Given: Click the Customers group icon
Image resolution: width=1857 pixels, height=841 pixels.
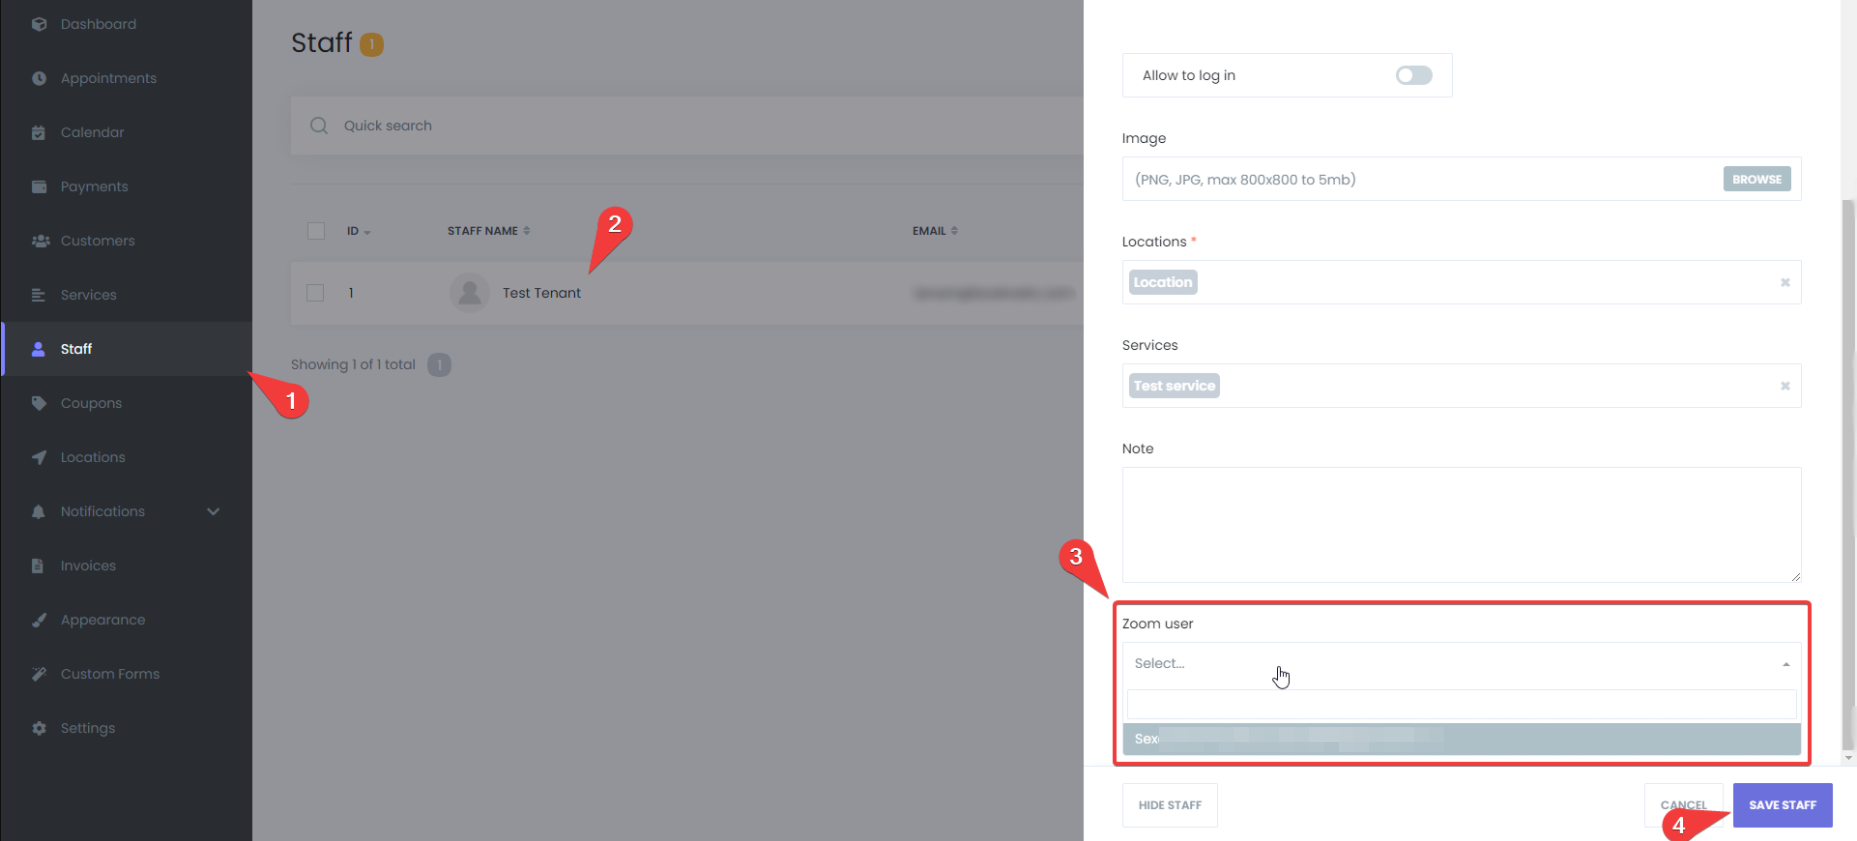Looking at the screenshot, I should [x=40, y=241].
